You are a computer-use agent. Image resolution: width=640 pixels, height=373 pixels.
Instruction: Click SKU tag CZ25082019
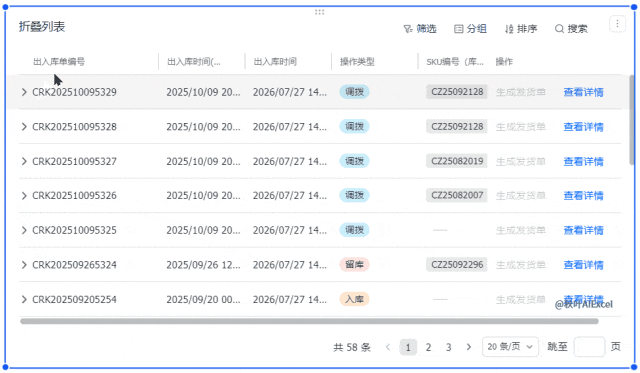[457, 161]
